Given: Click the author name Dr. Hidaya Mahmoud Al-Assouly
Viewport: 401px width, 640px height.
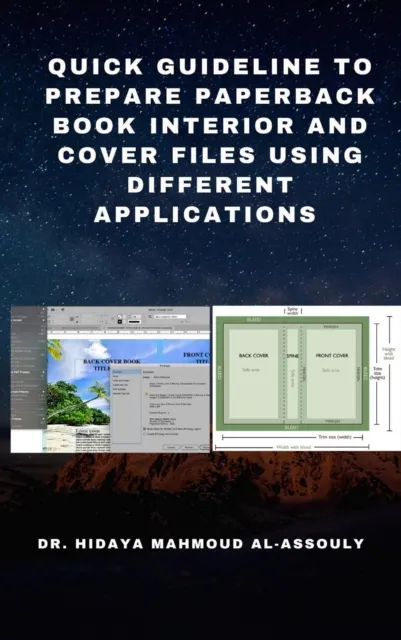Looking at the screenshot, I should (201, 544).
